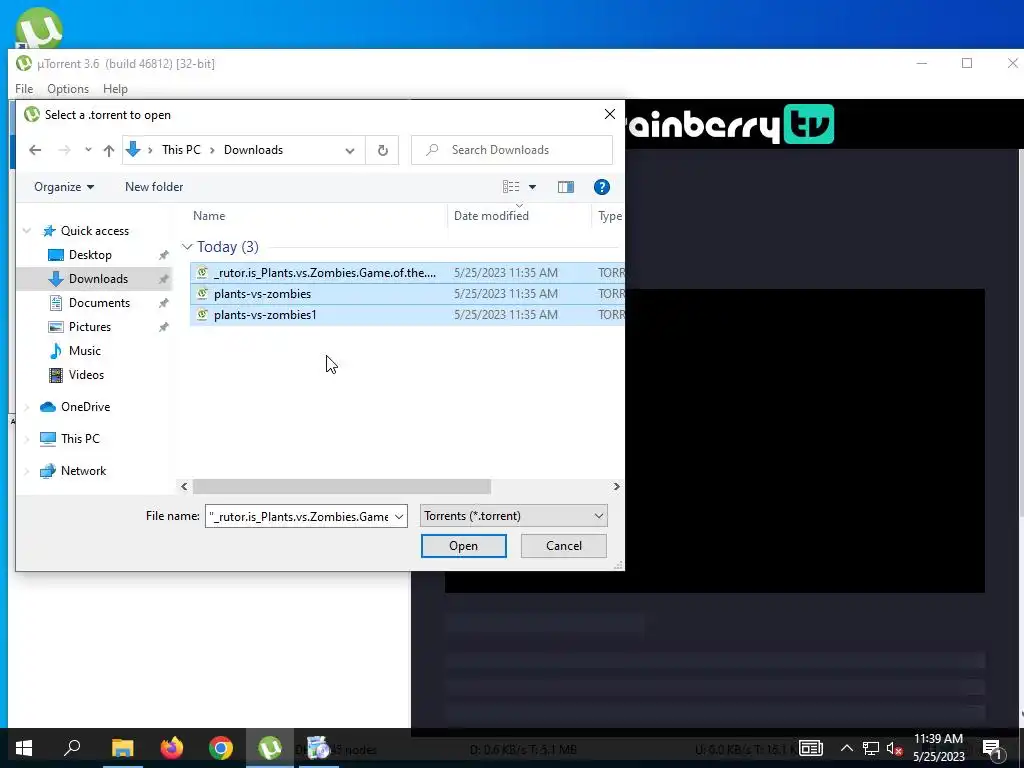Click the Back arrow in file dialog
This screenshot has width=1024, height=768.
[35, 150]
